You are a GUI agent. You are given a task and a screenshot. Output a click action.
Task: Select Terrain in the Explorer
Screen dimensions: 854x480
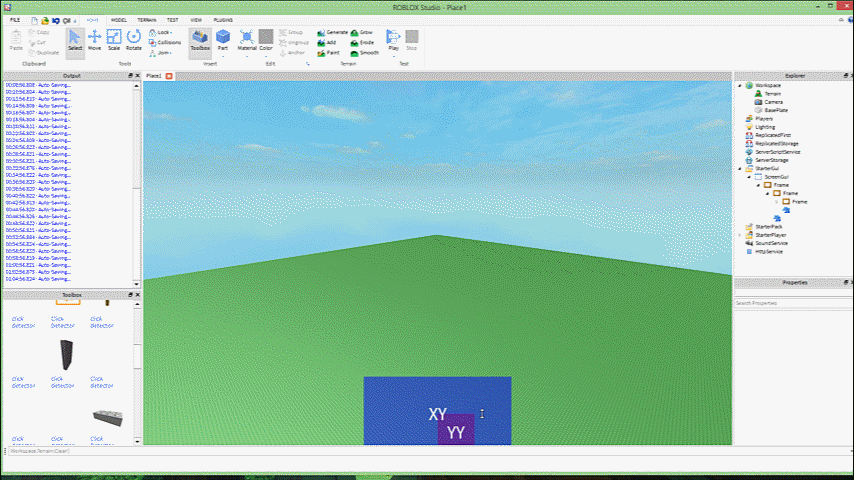tap(772, 94)
